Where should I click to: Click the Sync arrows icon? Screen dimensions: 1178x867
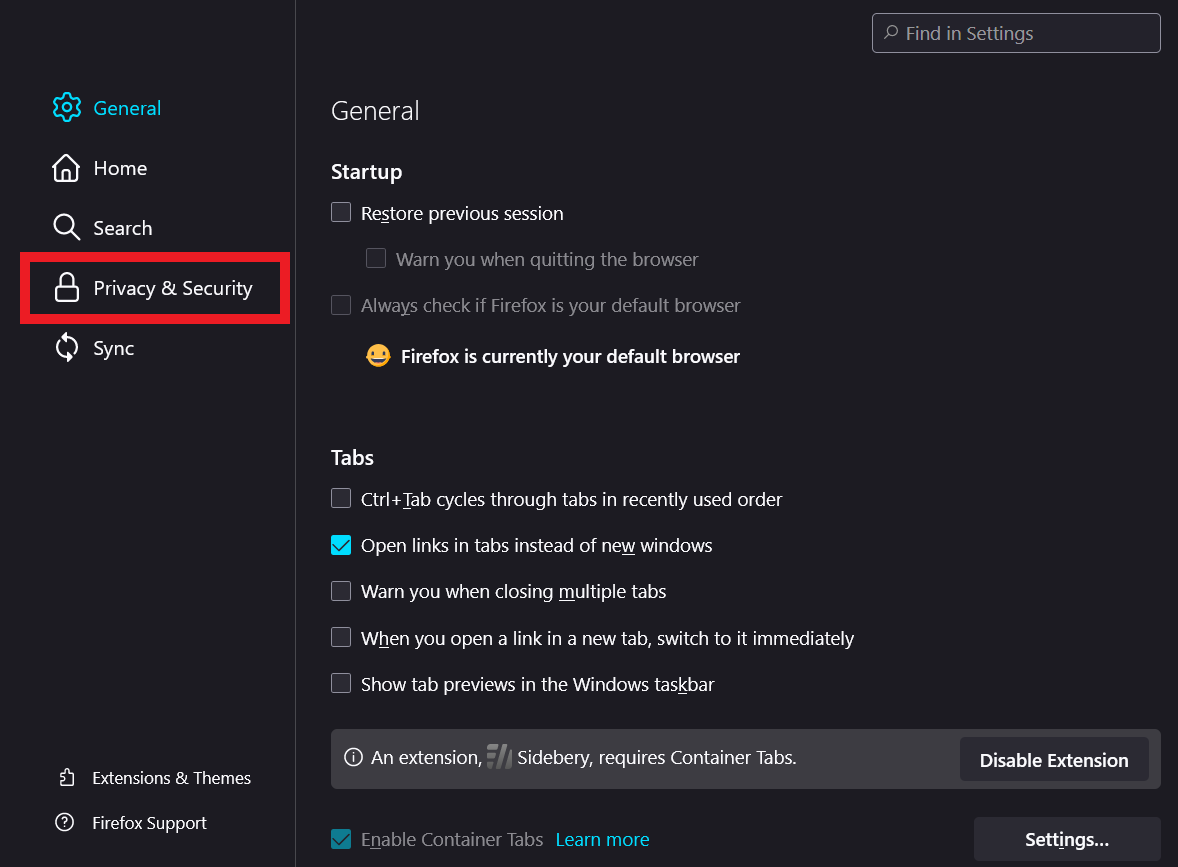(66, 348)
